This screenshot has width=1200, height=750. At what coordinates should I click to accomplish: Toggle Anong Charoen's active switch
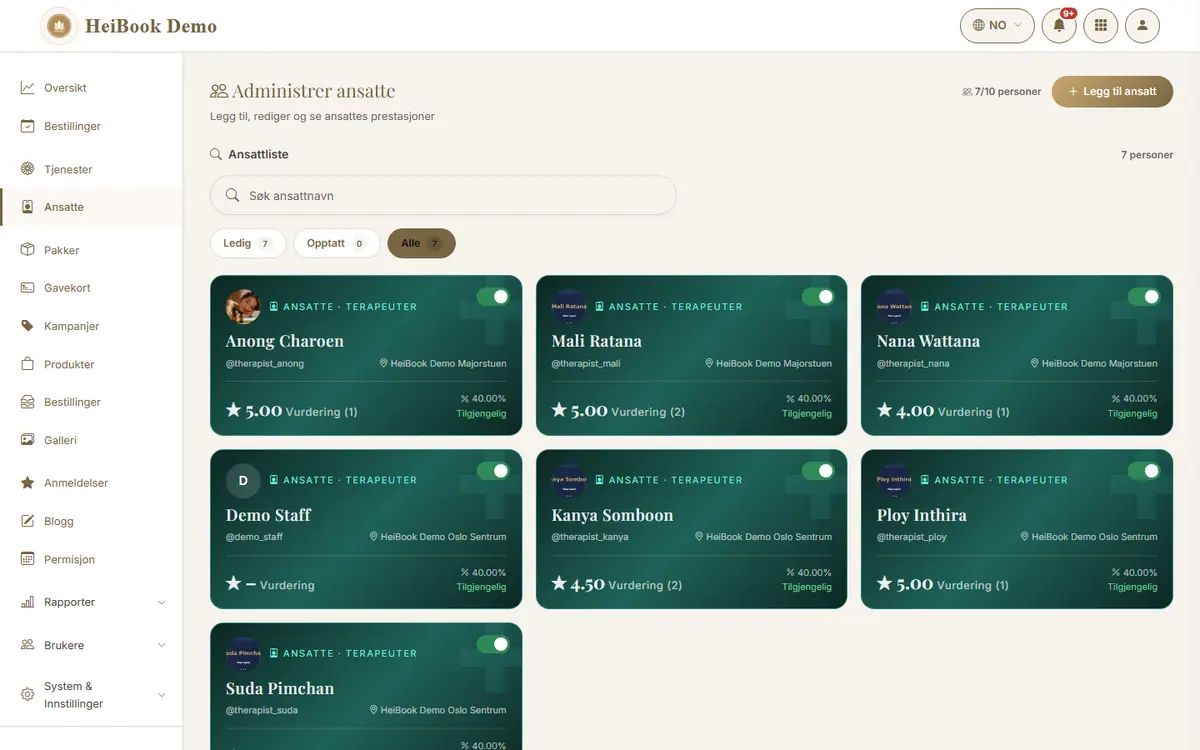[x=493, y=297]
